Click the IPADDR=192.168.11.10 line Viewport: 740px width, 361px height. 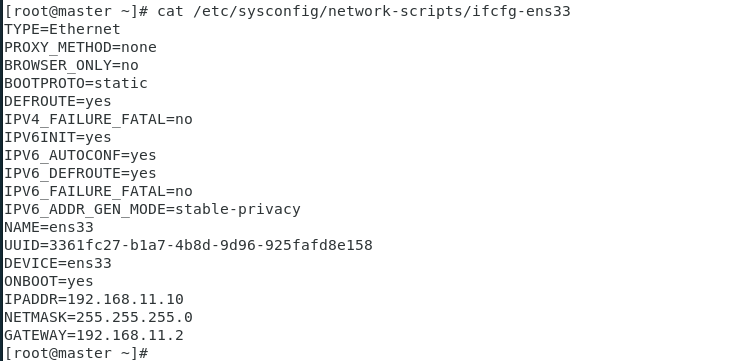[x=94, y=299]
